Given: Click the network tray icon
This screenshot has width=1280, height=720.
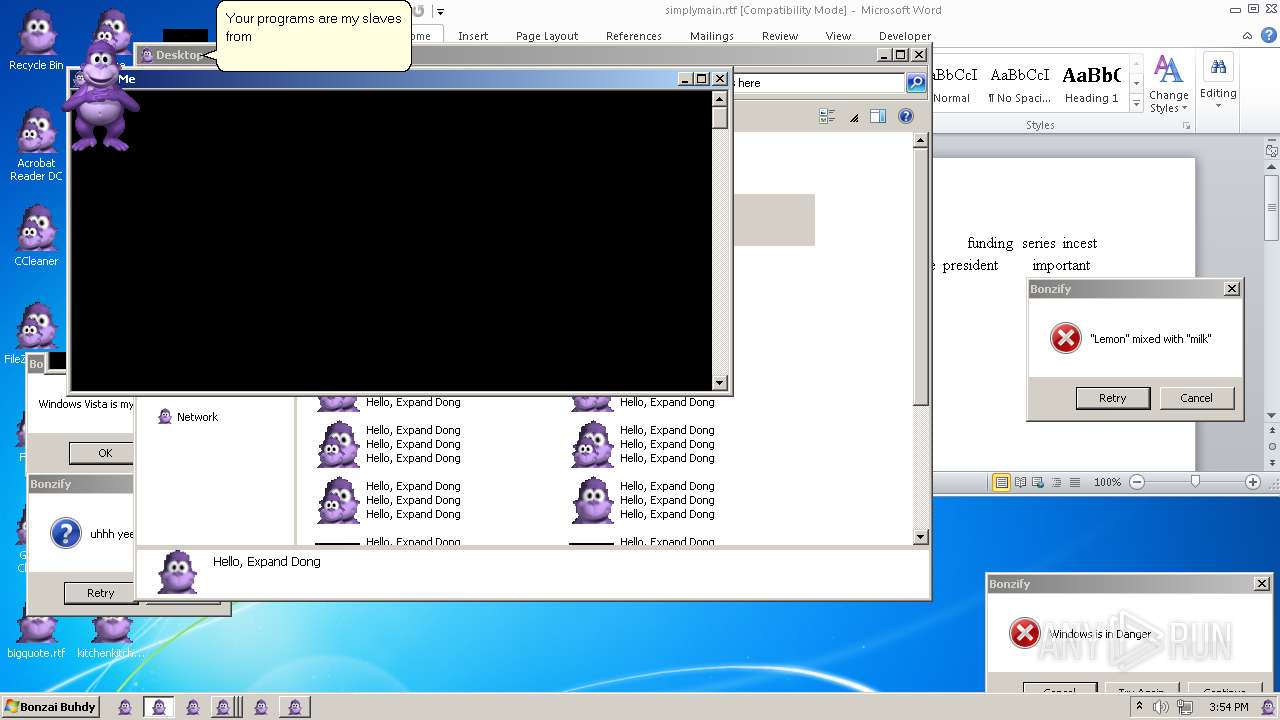Looking at the screenshot, I should pyautogui.click(x=1184, y=707).
